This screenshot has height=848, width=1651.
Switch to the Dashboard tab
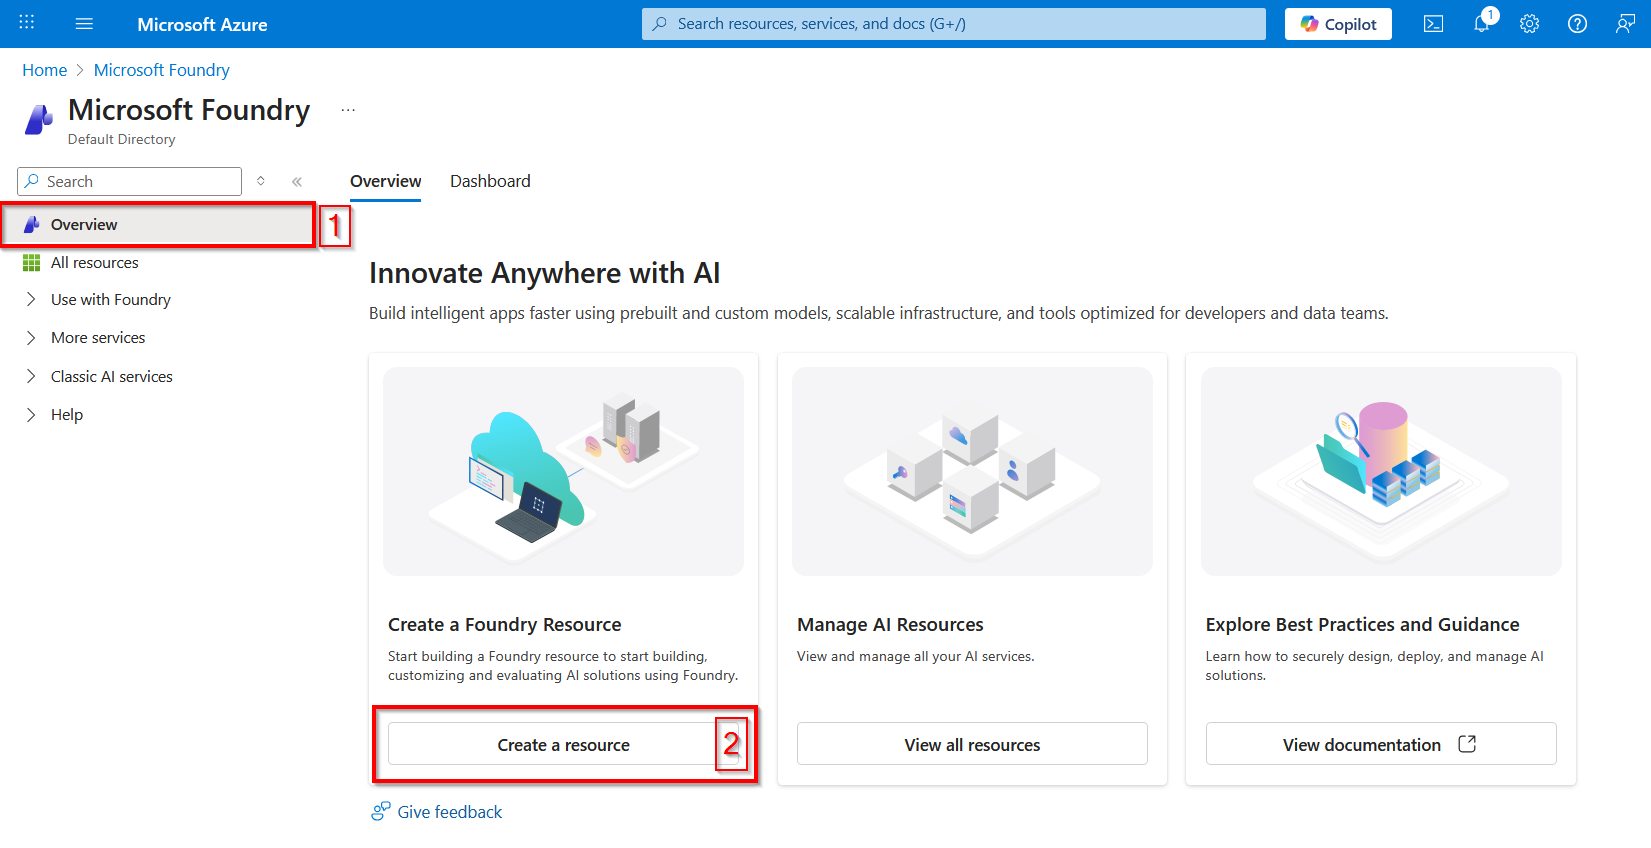click(490, 181)
